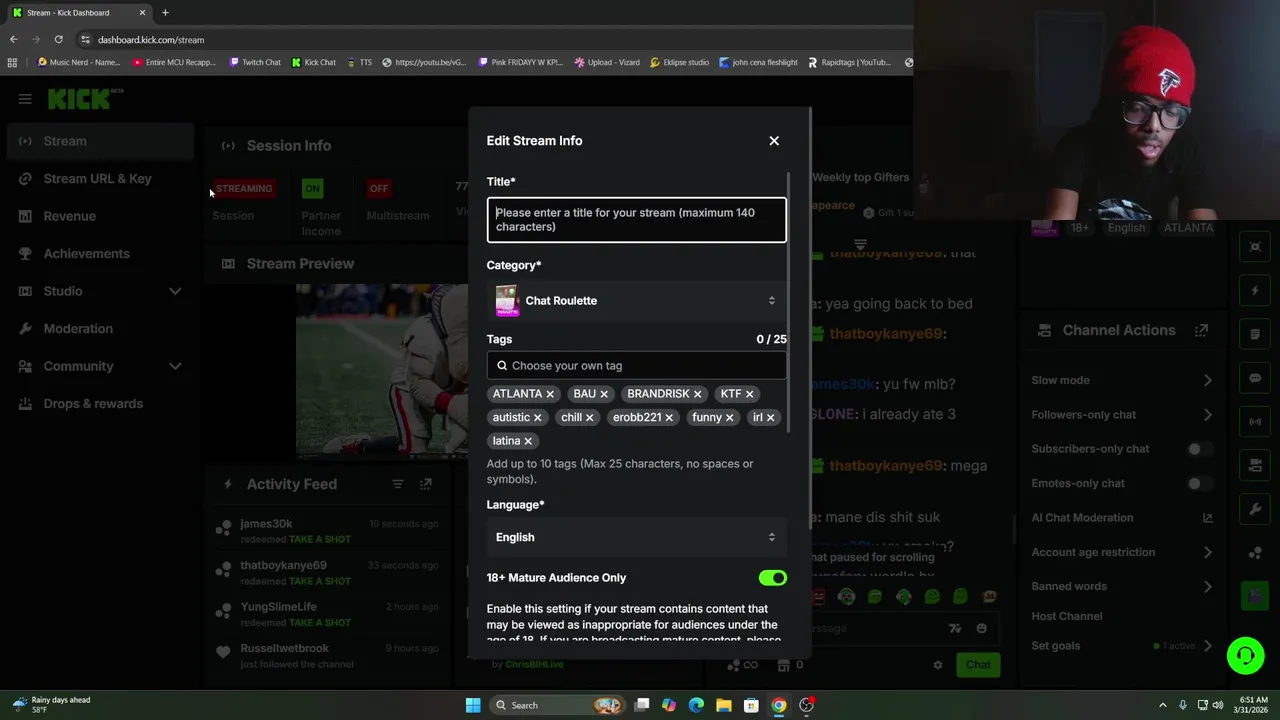Open Achievements in the sidebar
This screenshot has width=1280, height=720.
click(99, 254)
